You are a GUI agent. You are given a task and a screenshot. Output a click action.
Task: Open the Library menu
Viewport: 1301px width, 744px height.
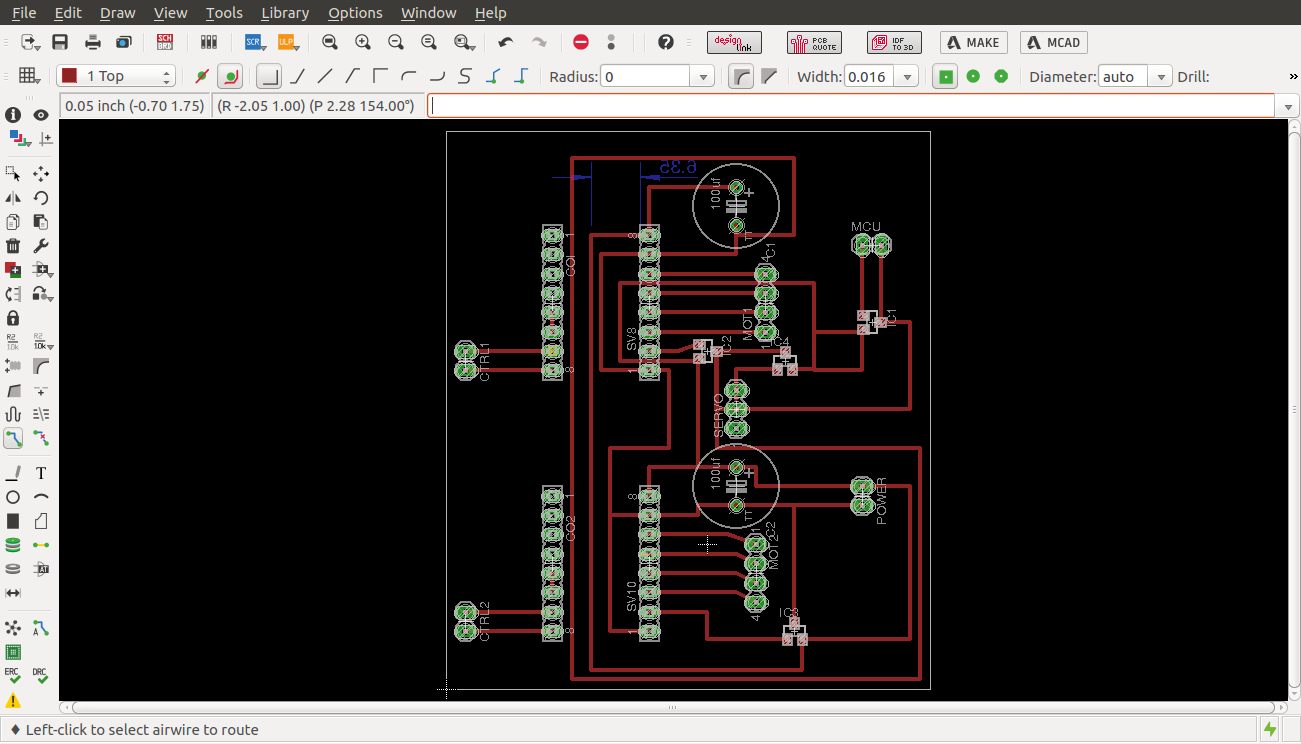[x=284, y=13]
